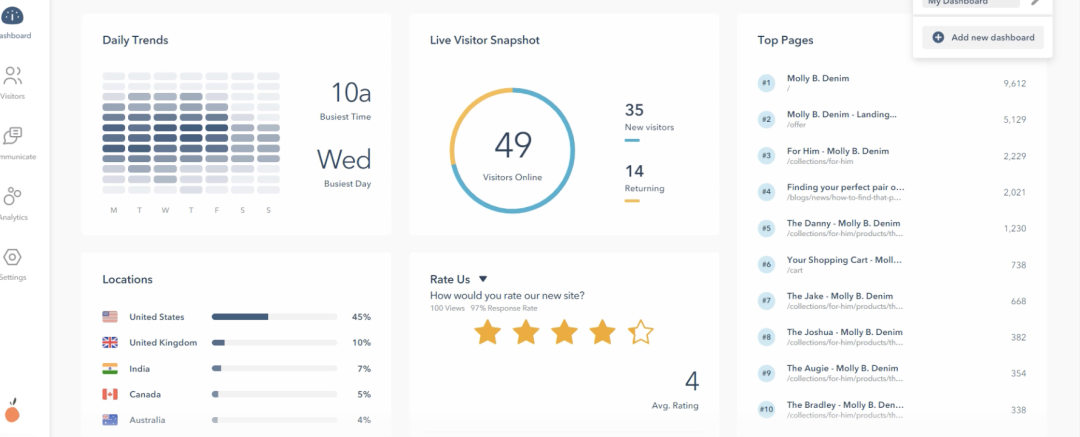Select the fifth empty rating star

[x=640, y=332]
